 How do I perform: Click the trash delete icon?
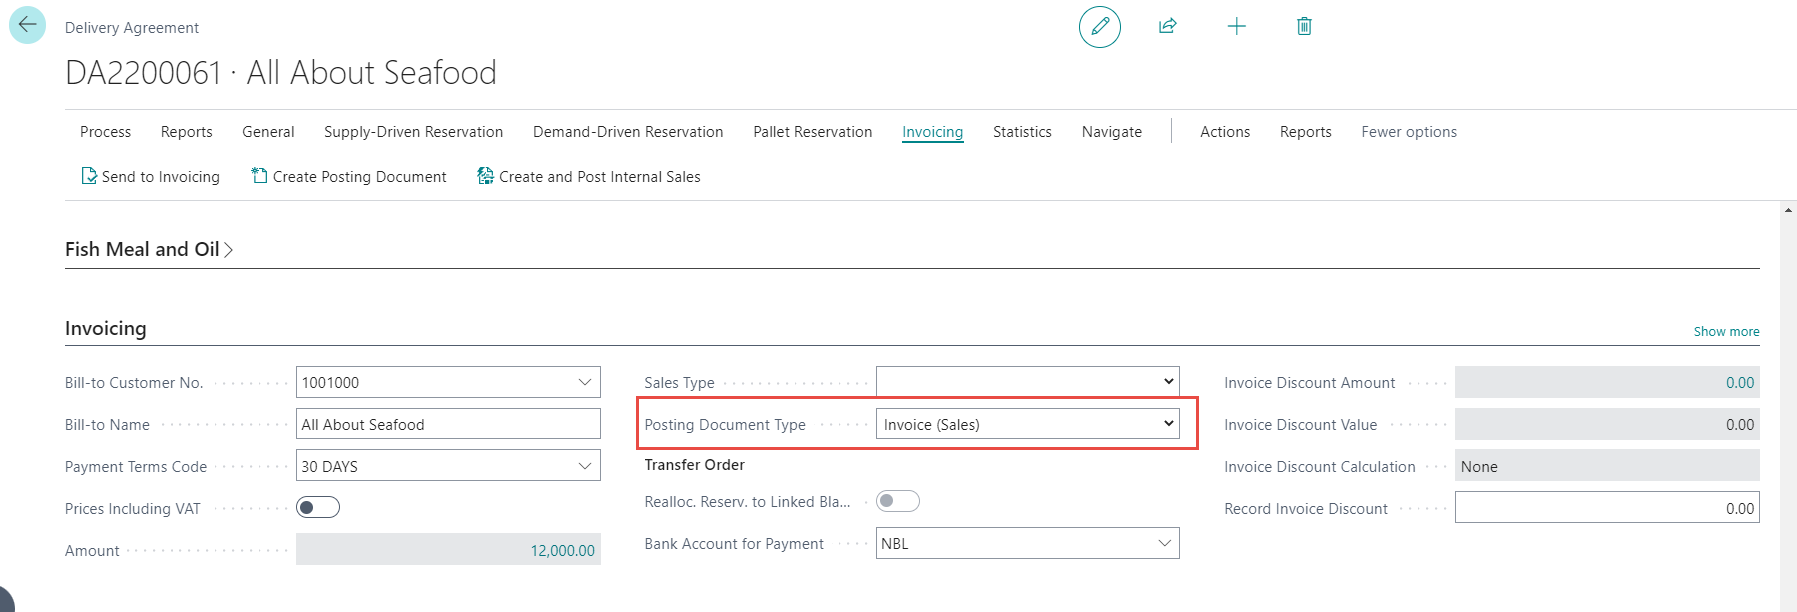pyautogui.click(x=1304, y=27)
